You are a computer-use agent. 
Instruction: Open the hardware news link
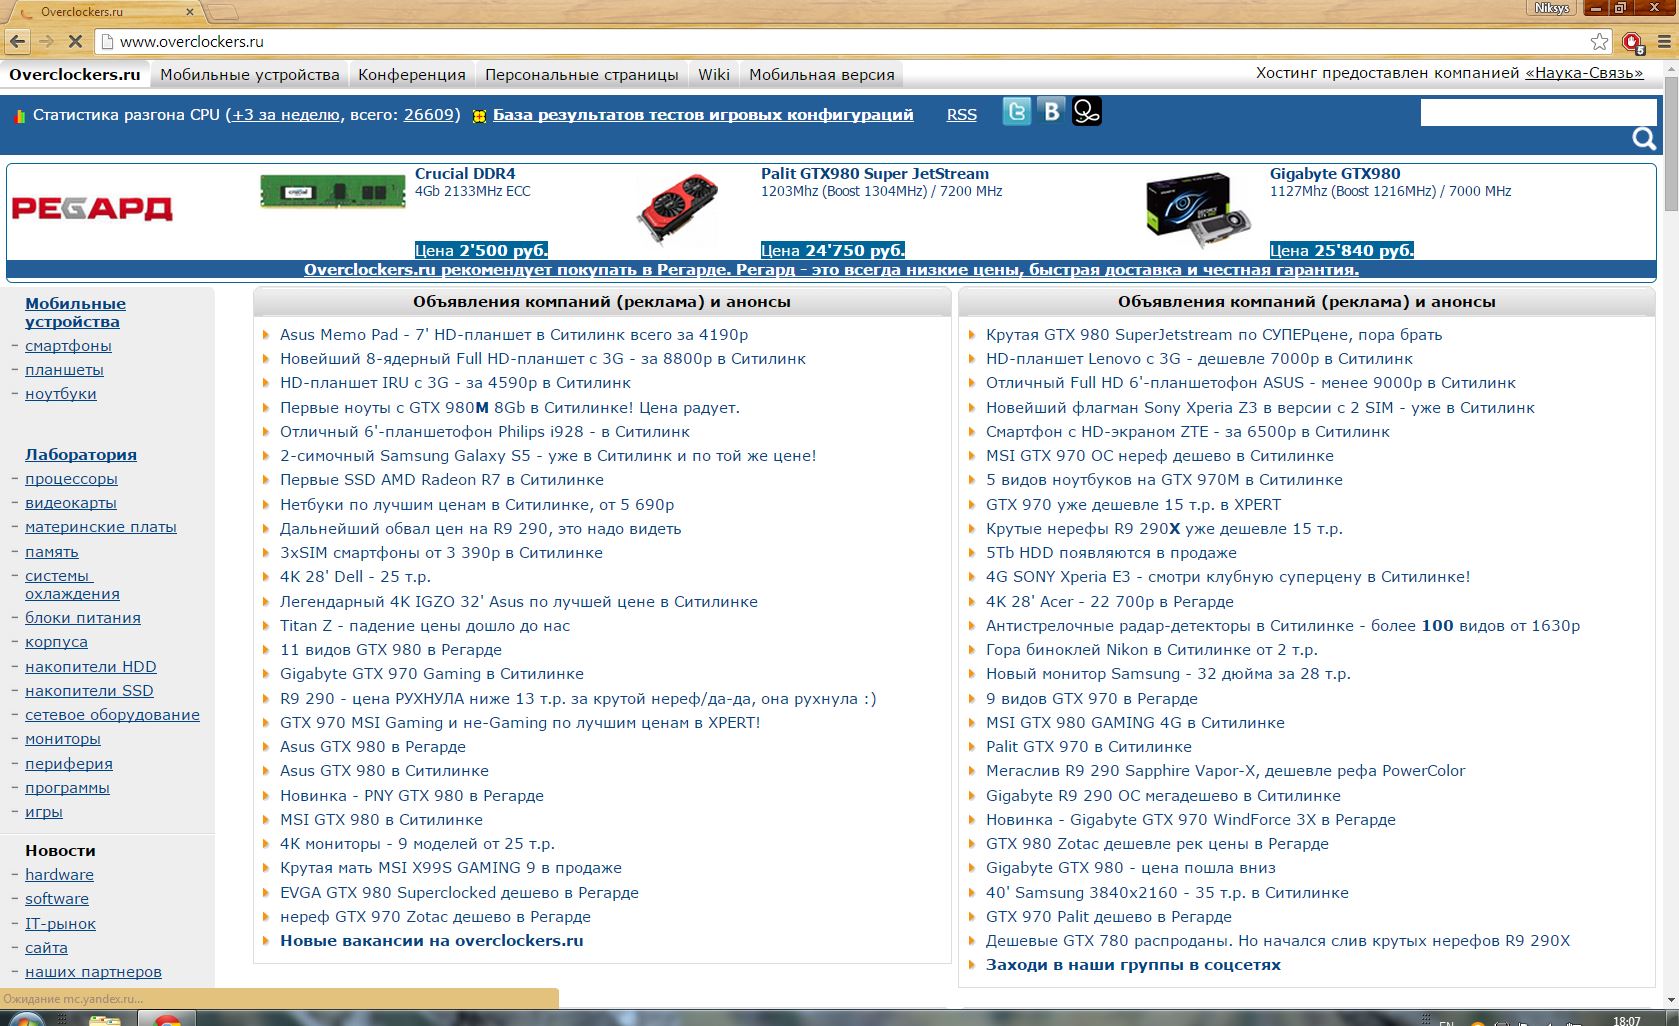[59, 875]
